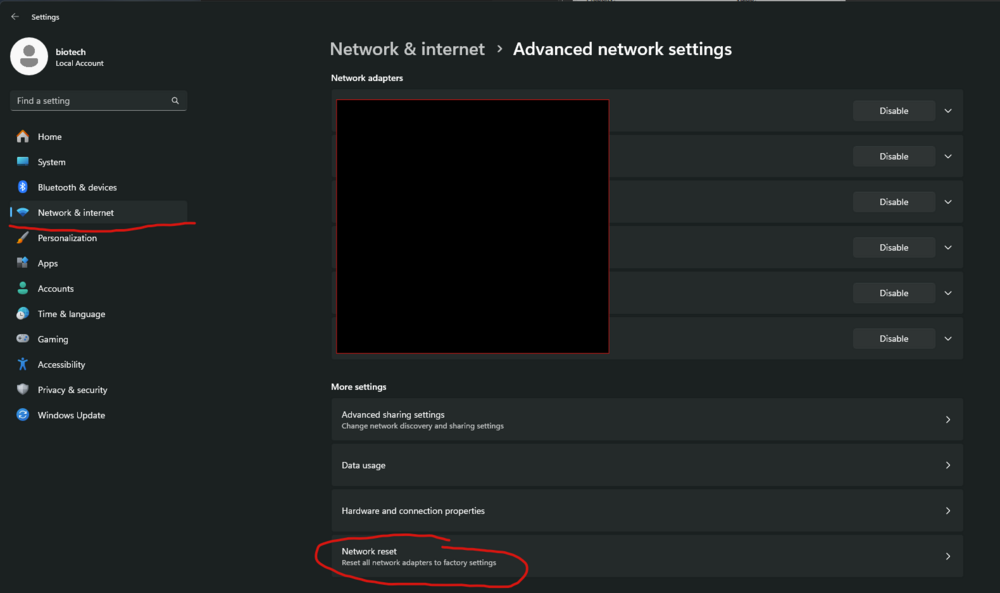This screenshot has height=593, width=1000.
Task: Type in the Find a setting box
Action: coord(90,101)
